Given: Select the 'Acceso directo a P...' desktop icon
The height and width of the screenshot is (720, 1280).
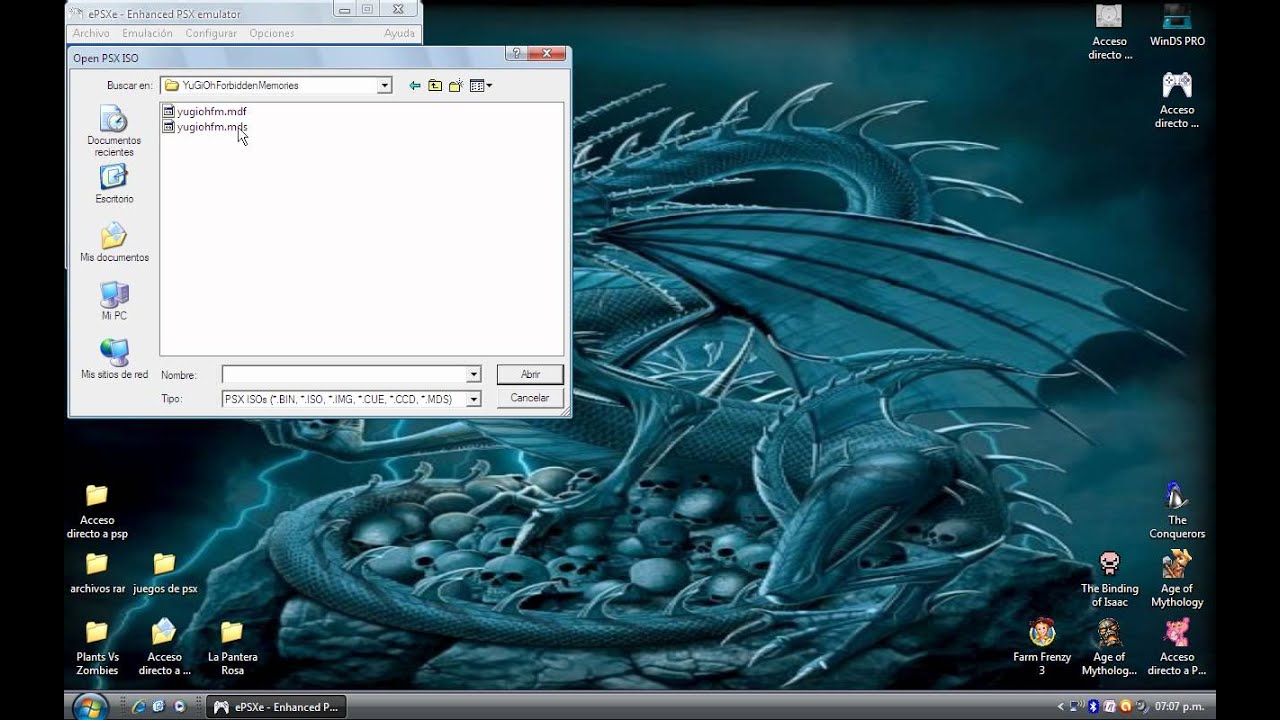Looking at the screenshot, I should pyautogui.click(x=1177, y=648).
